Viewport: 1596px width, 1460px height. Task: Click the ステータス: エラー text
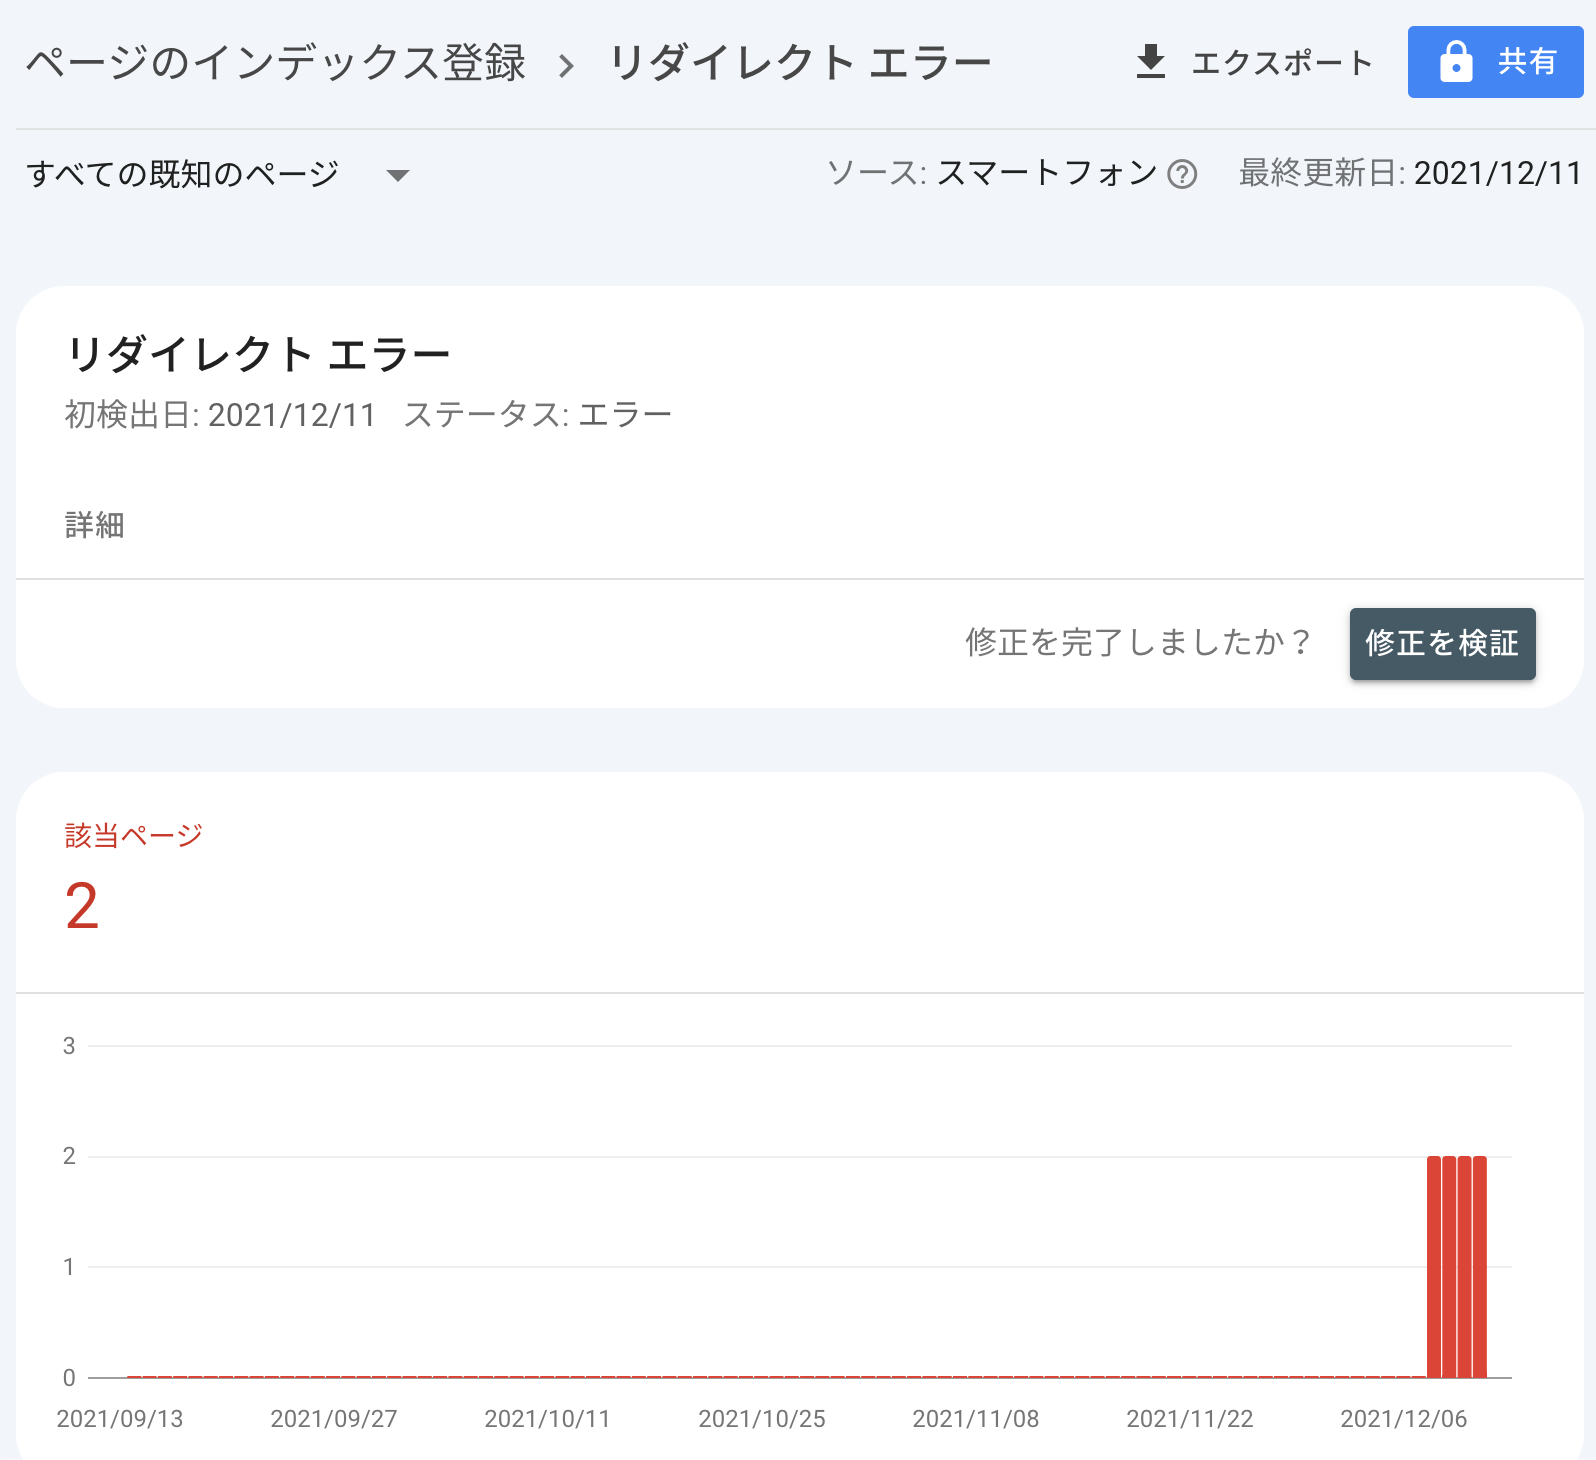click(x=538, y=414)
